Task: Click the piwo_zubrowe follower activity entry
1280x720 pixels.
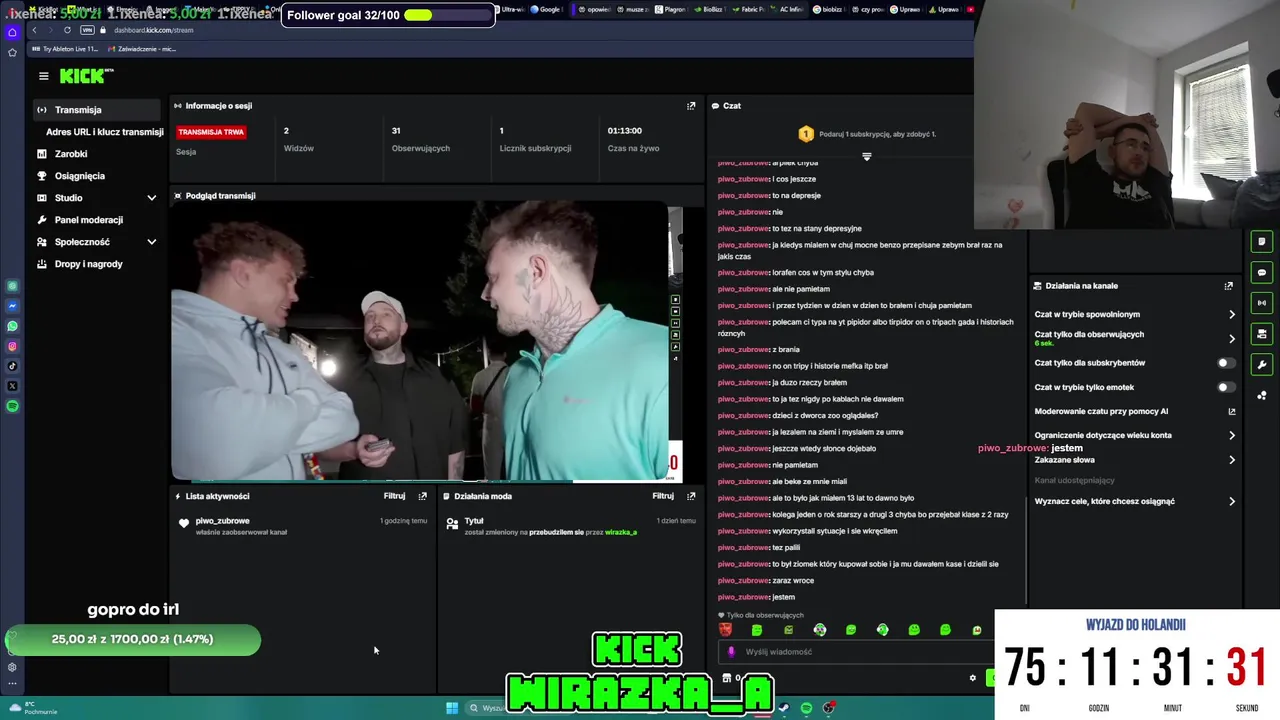Action: point(300,526)
